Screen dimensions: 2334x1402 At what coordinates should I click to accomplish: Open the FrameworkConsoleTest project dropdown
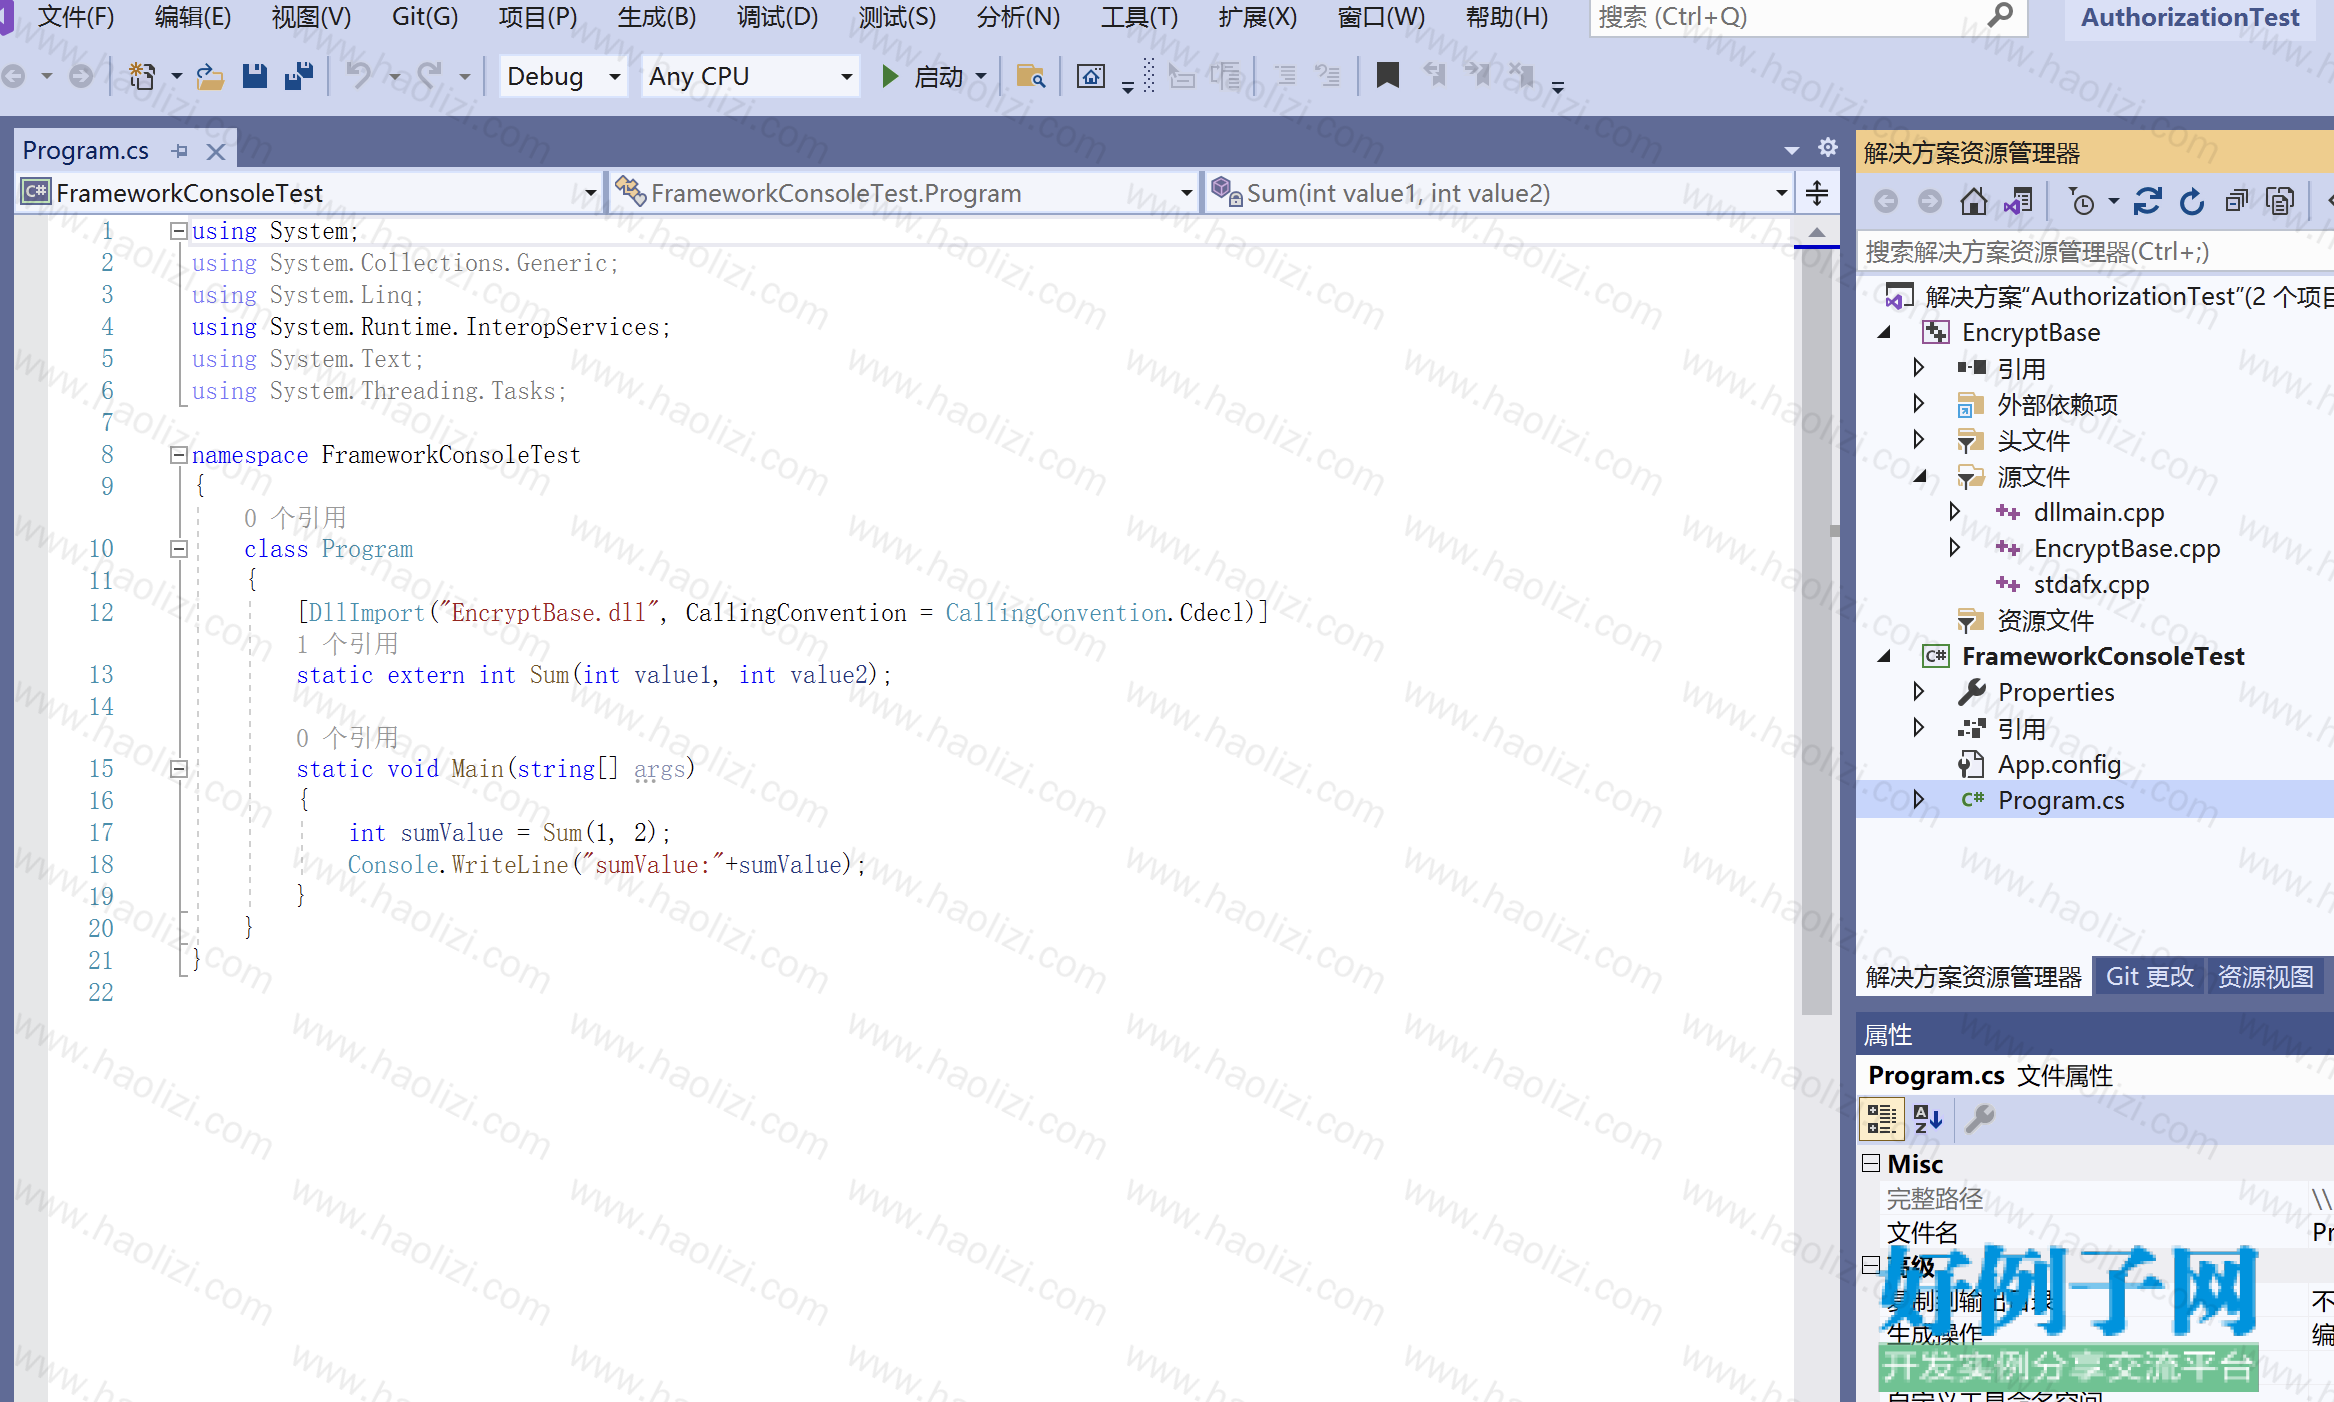tap(310, 193)
